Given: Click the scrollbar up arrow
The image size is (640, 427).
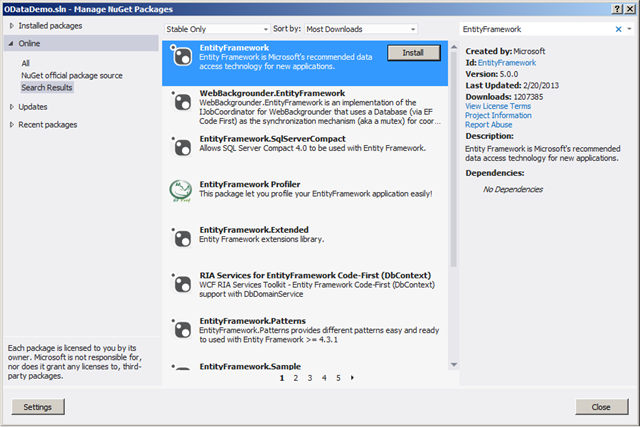Looking at the screenshot, I should tap(453, 47).
